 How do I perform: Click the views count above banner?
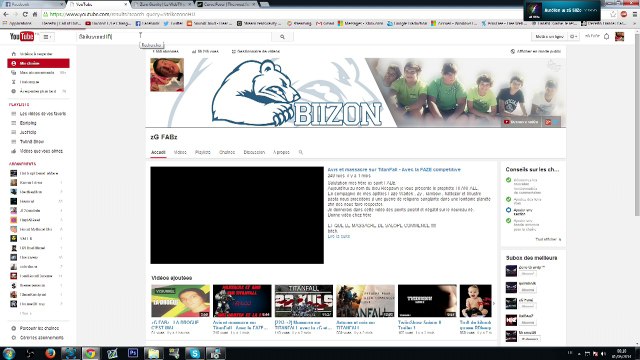tap(205, 51)
